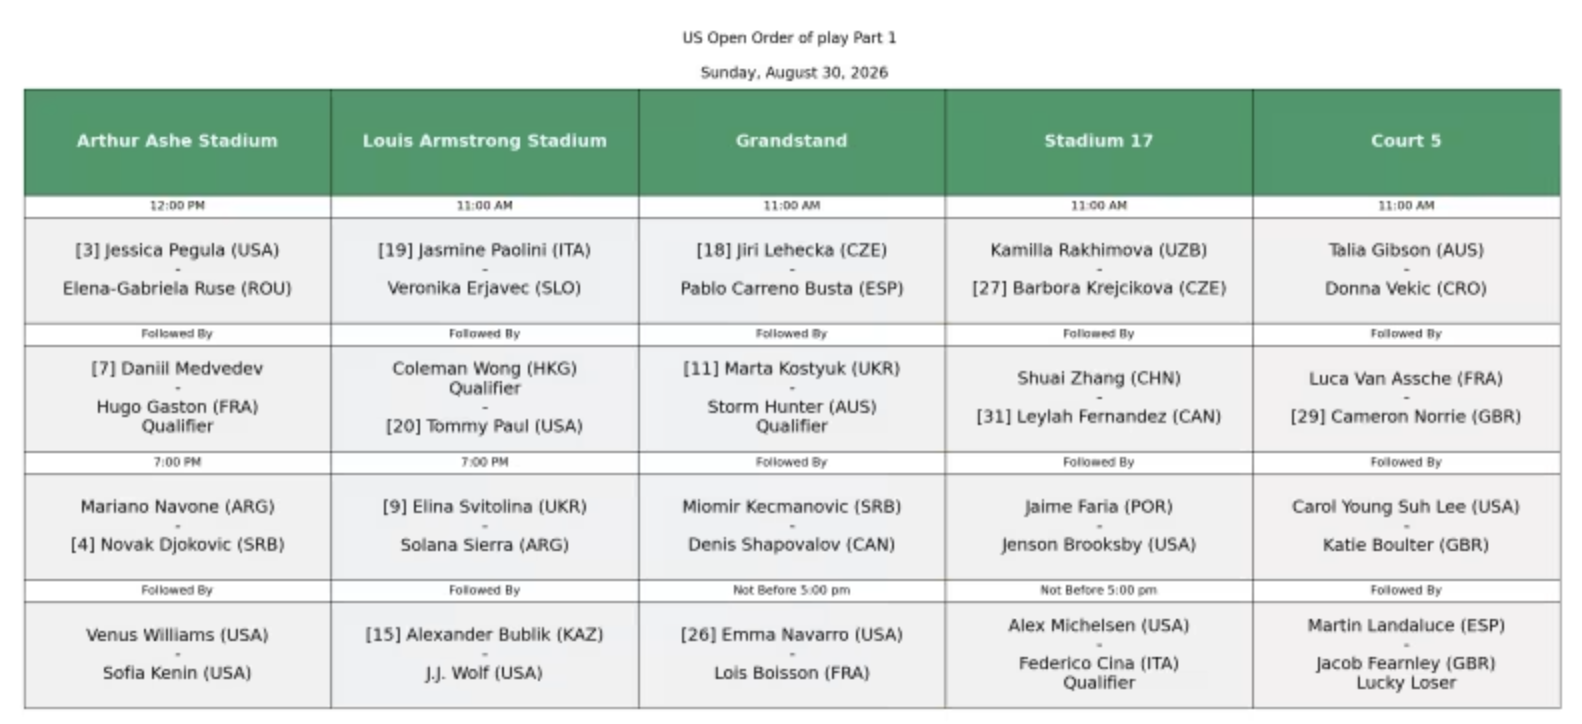The width and height of the screenshot is (1582, 724).
Task: Select the Arthur Ashe Stadium column header
Action: tap(177, 142)
